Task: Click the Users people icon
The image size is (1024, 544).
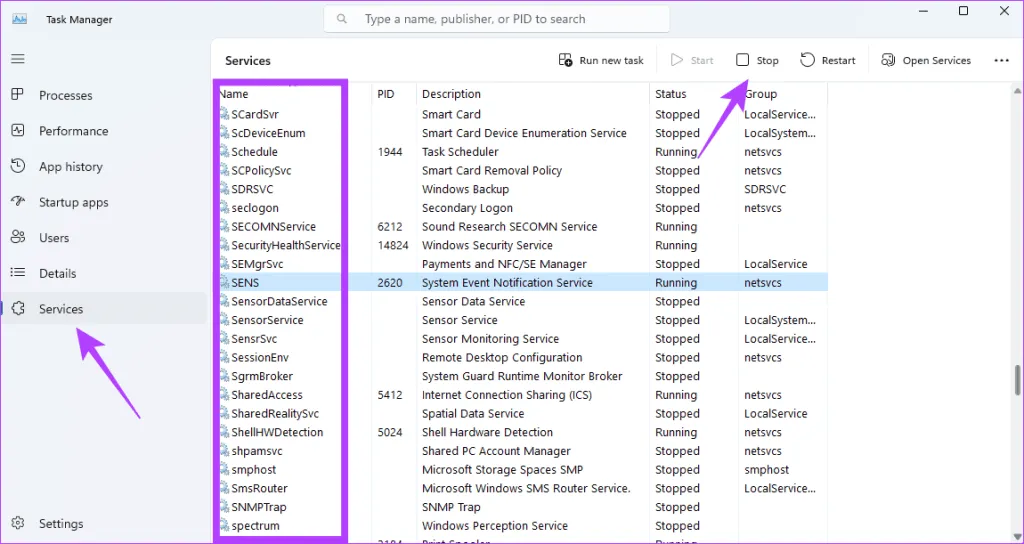Action: (x=17, y=238)
